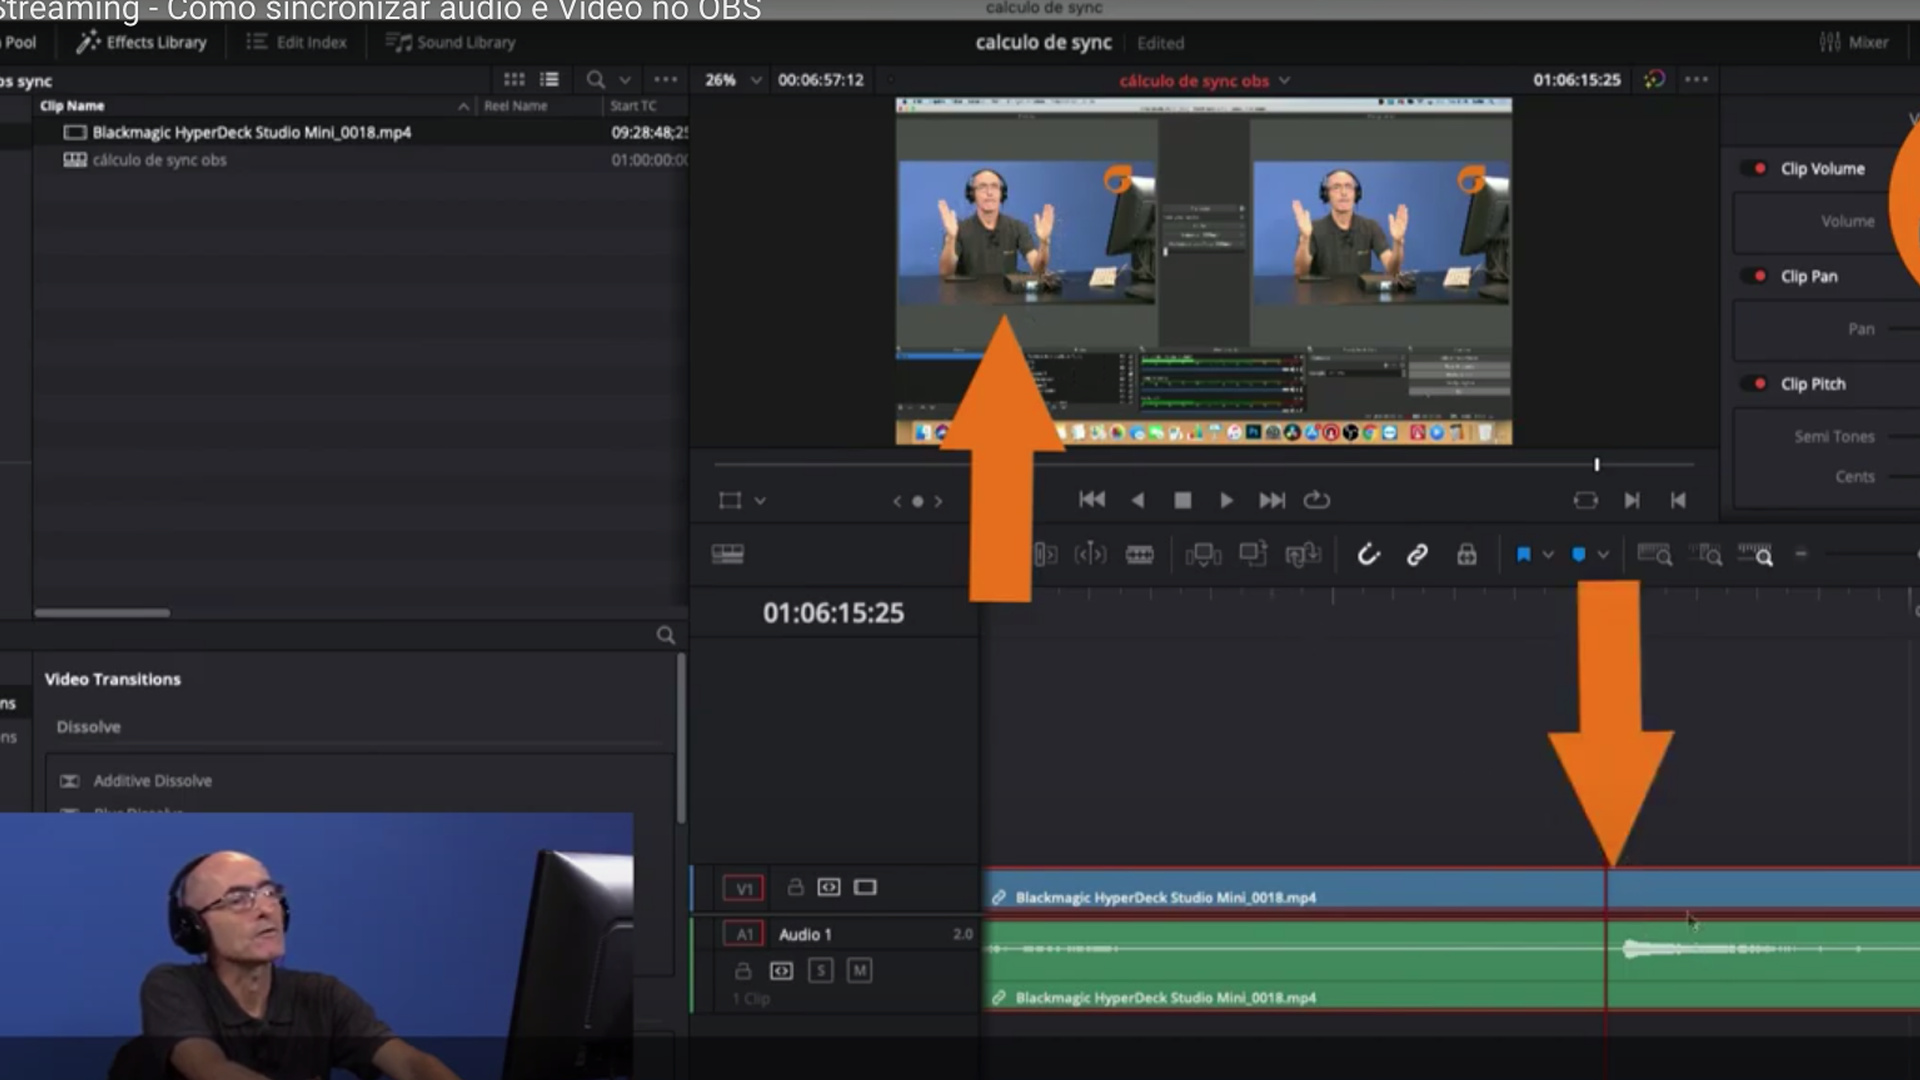Open the Sound Library panel

click(x=451, y=42)
